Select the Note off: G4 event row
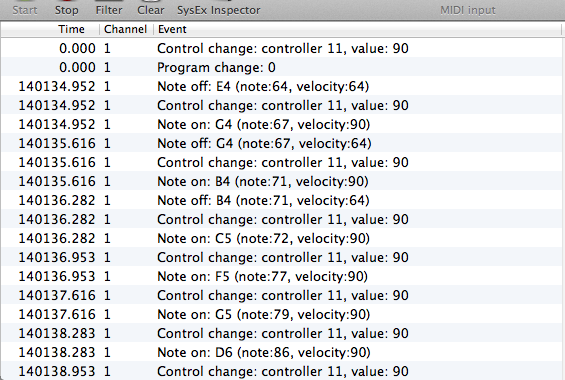The width and height of the screenshot is (565, 380). coord(282,143)
